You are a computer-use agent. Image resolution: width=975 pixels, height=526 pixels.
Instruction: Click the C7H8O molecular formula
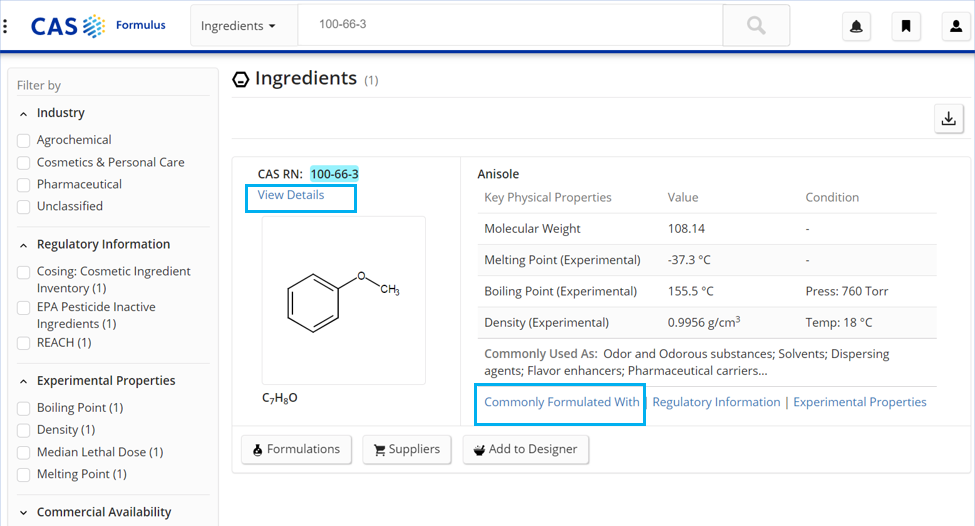point(280,398)
